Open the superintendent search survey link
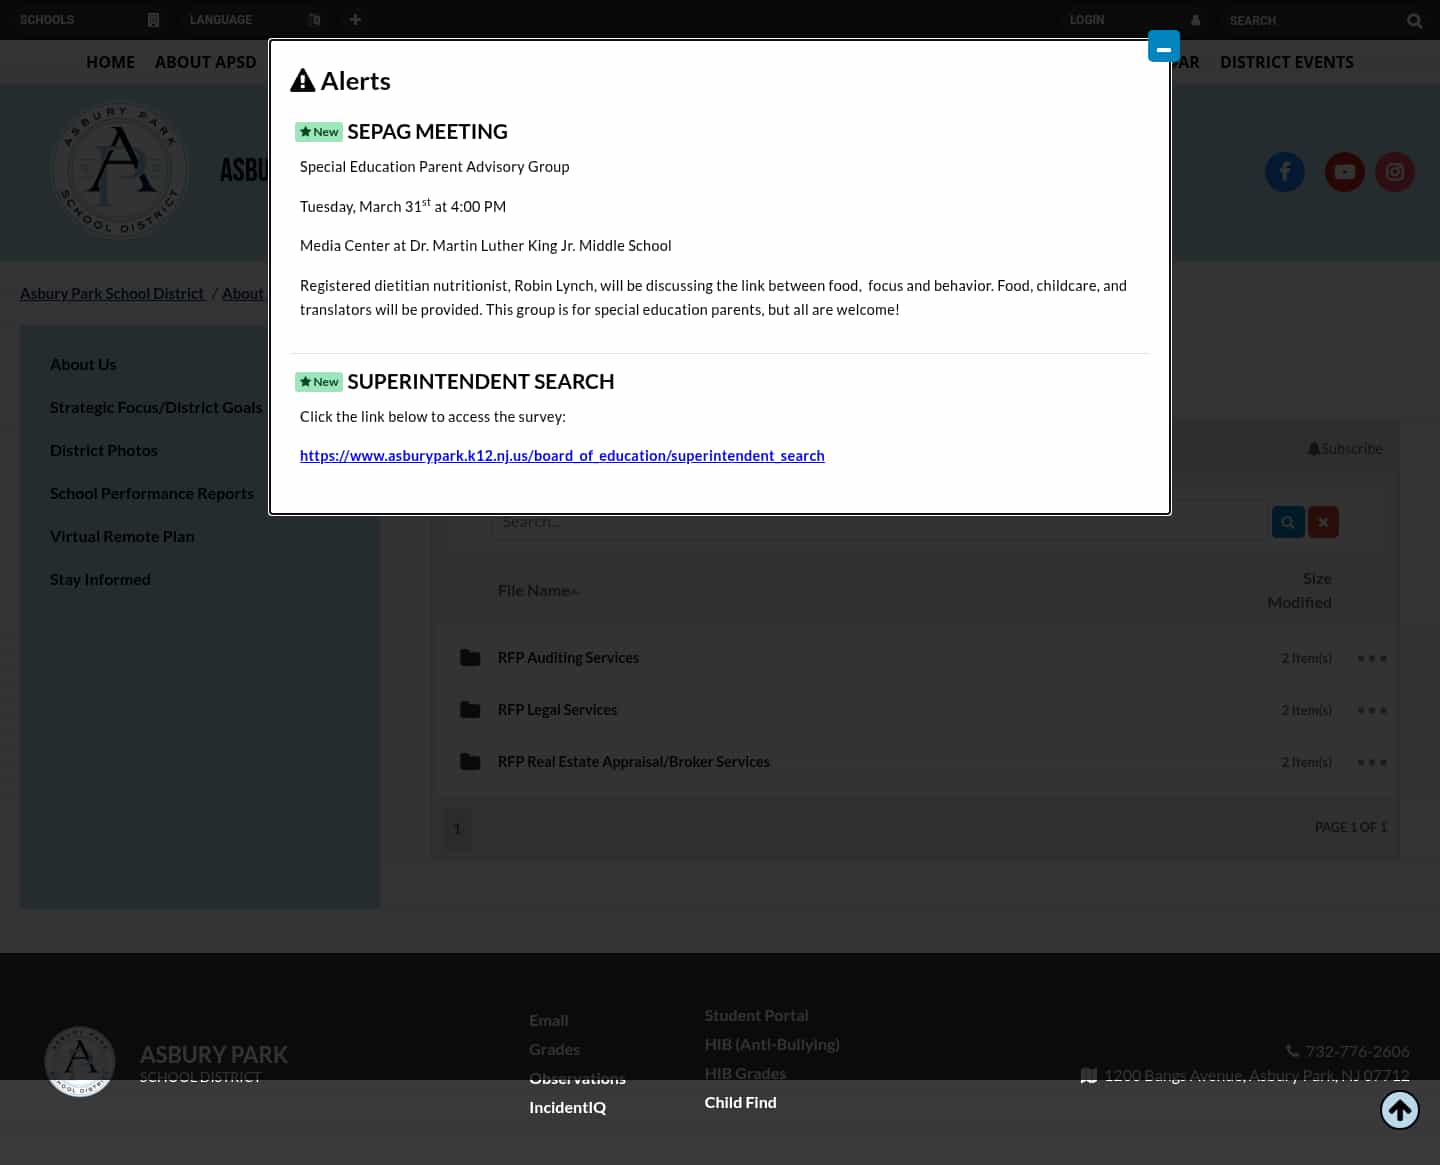This screenshot has height=1165, width=1440. coord(562,455)
